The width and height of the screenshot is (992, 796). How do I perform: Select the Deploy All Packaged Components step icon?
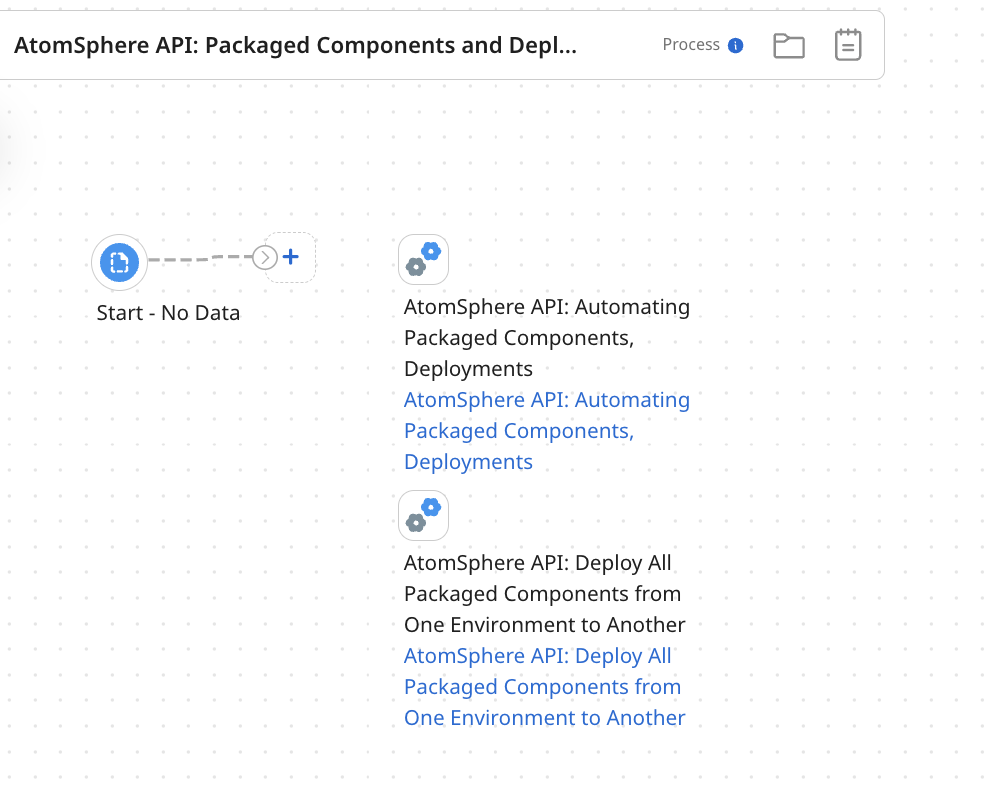coord(423,515)
